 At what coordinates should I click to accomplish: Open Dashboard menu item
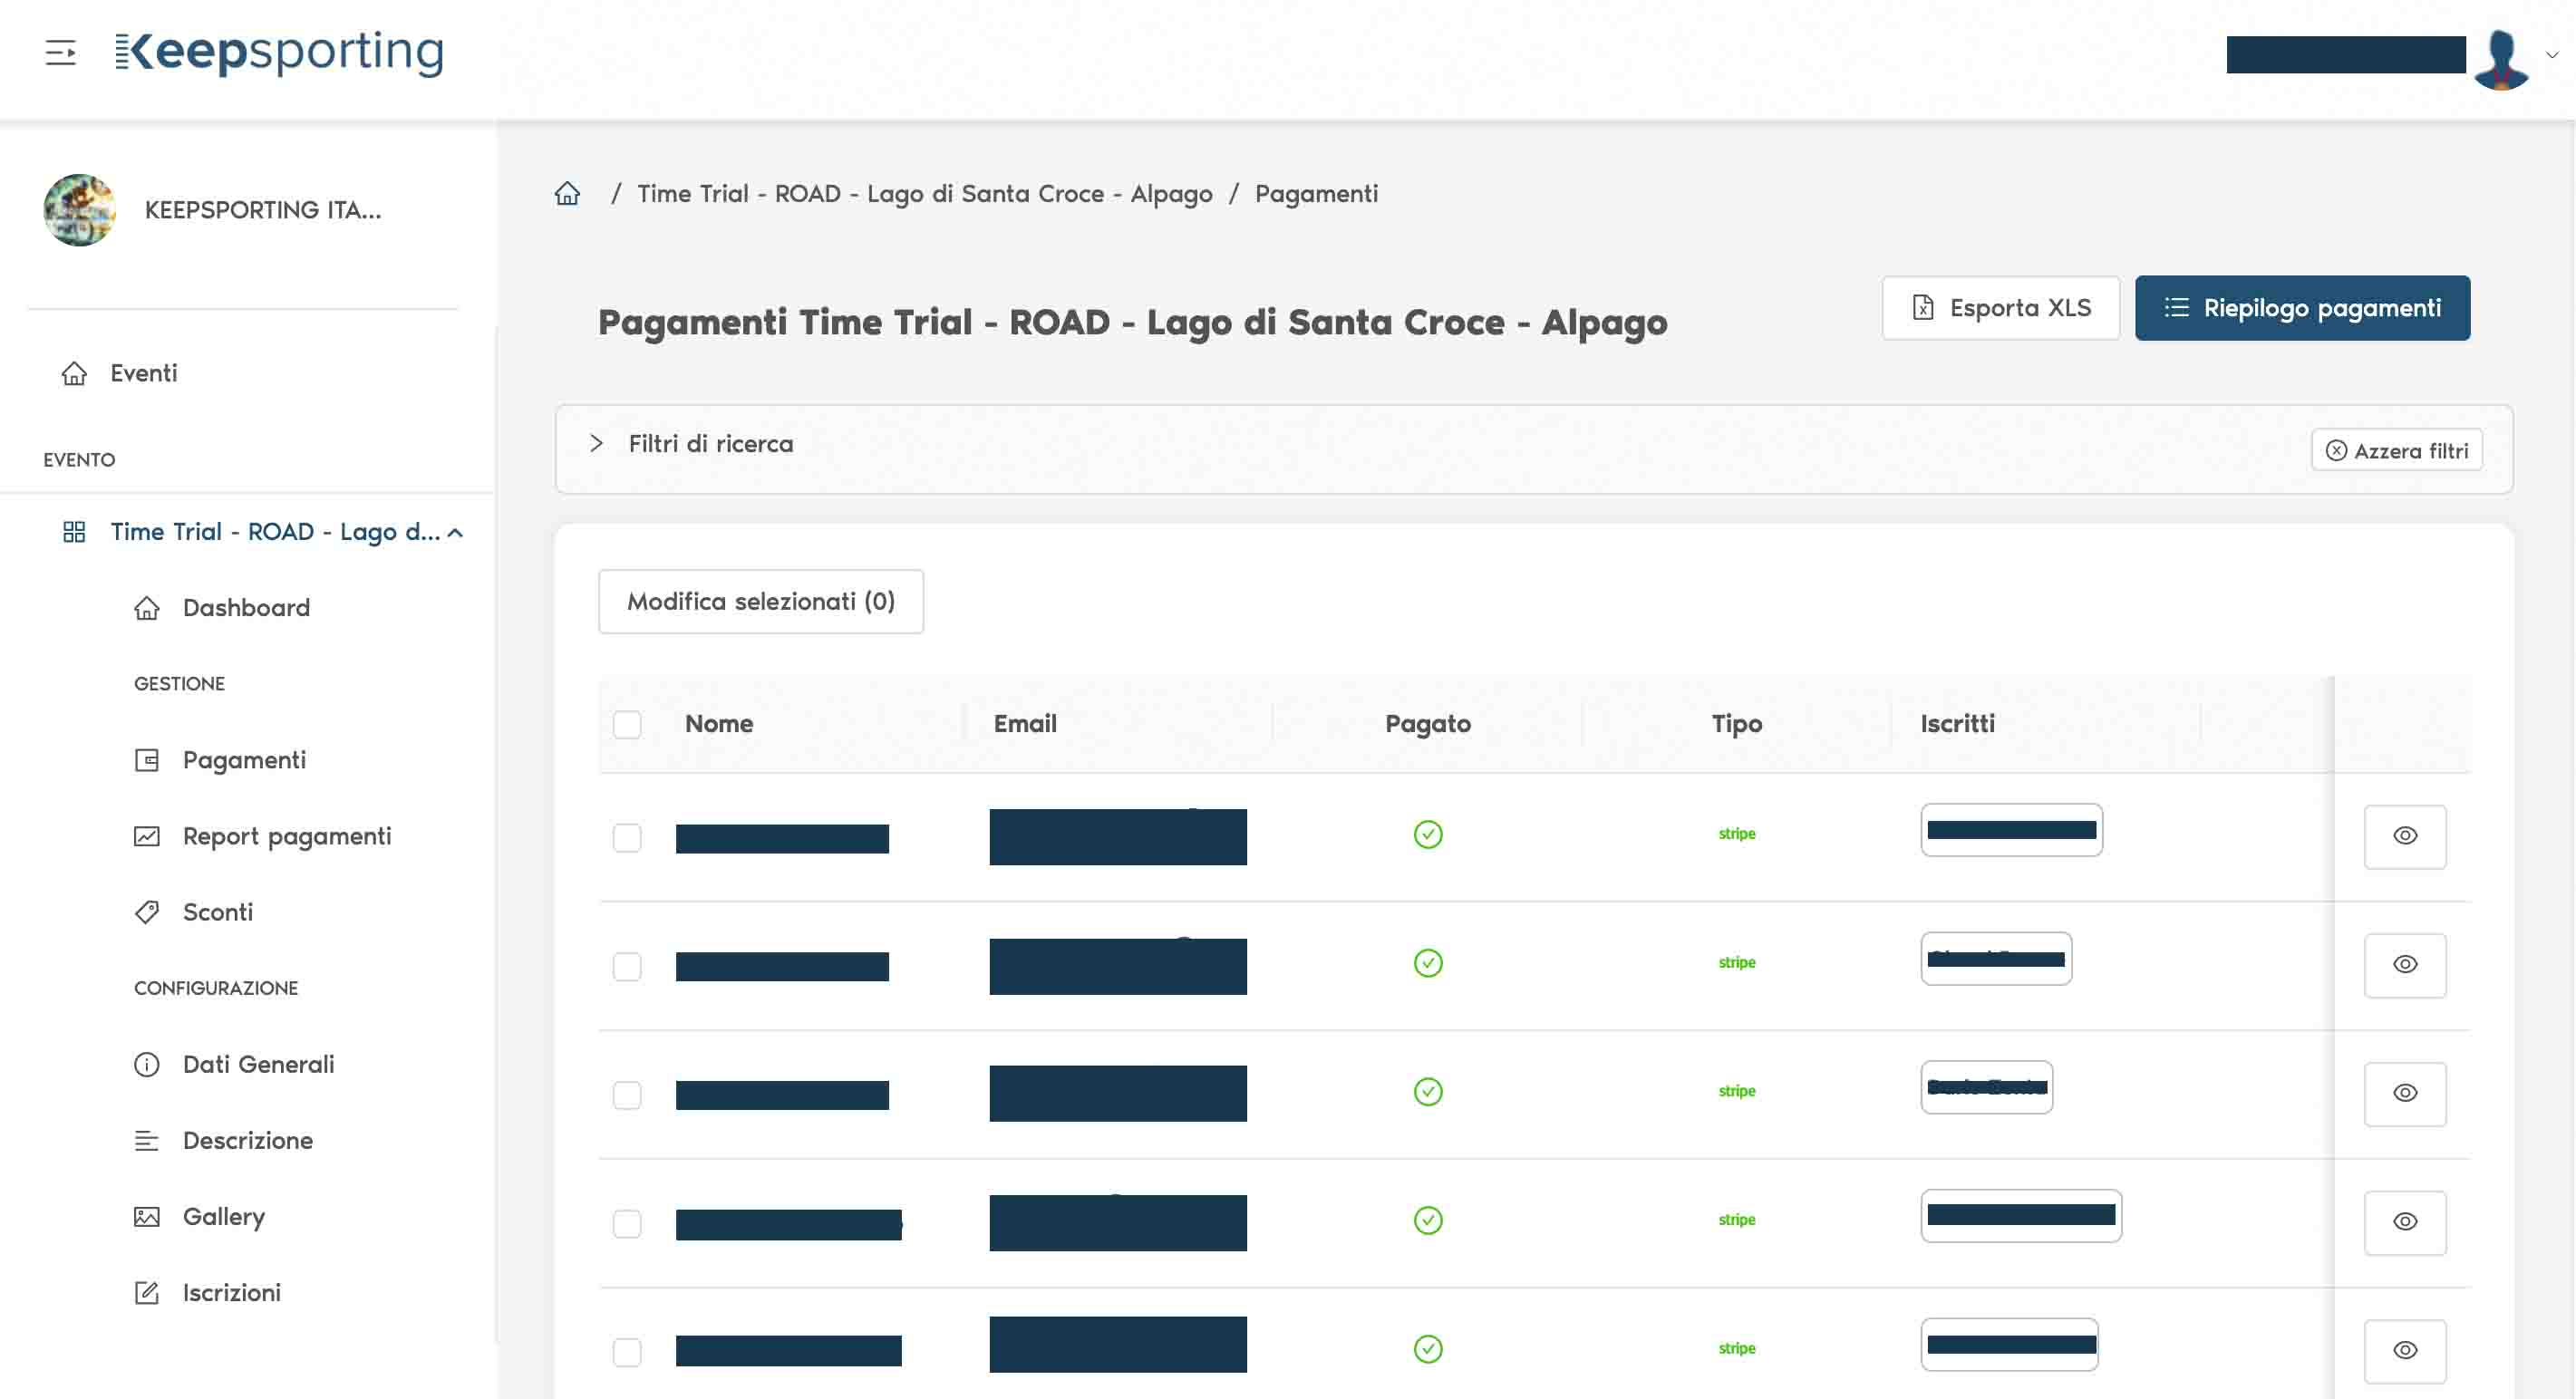pos(246,608)
